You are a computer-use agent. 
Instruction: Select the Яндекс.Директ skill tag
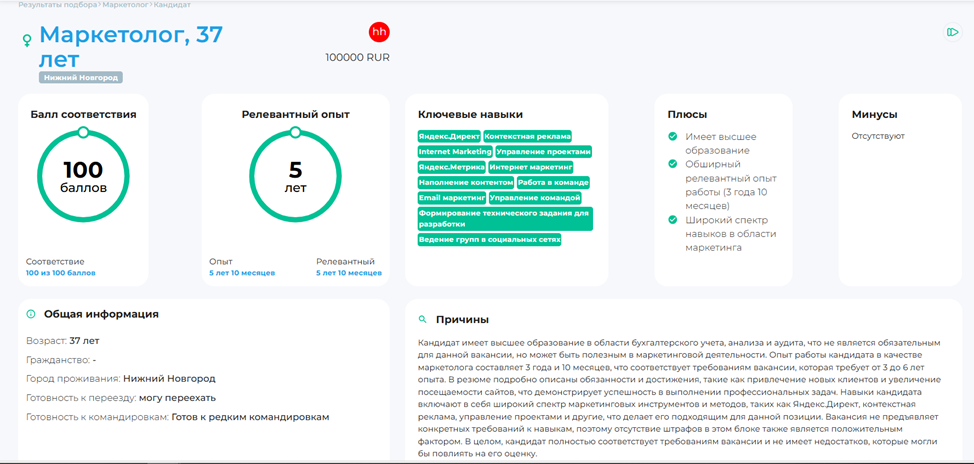449,136
